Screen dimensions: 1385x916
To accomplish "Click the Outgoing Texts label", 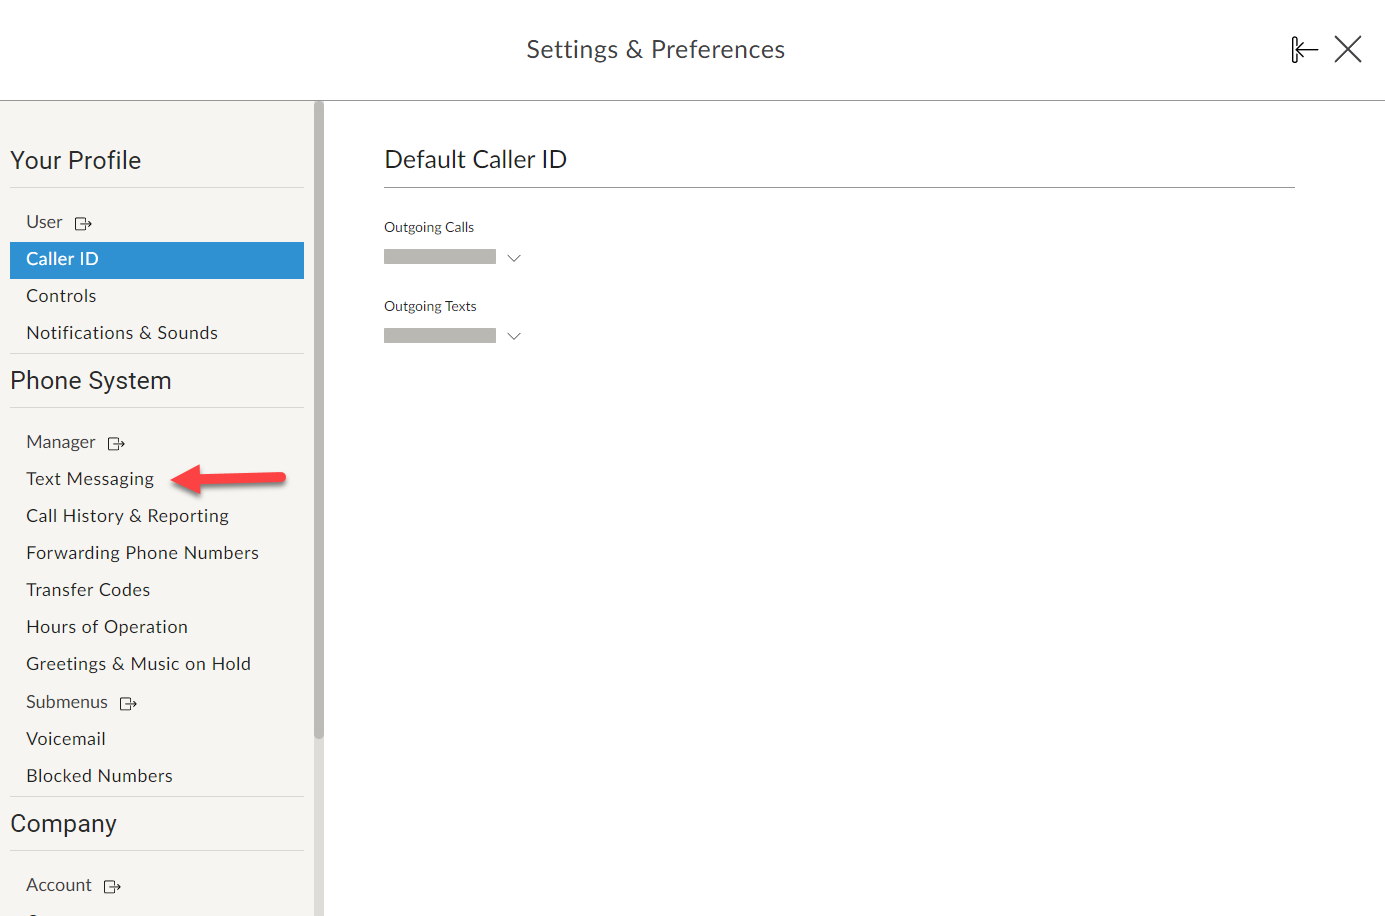I will click(x=430, y=306).
